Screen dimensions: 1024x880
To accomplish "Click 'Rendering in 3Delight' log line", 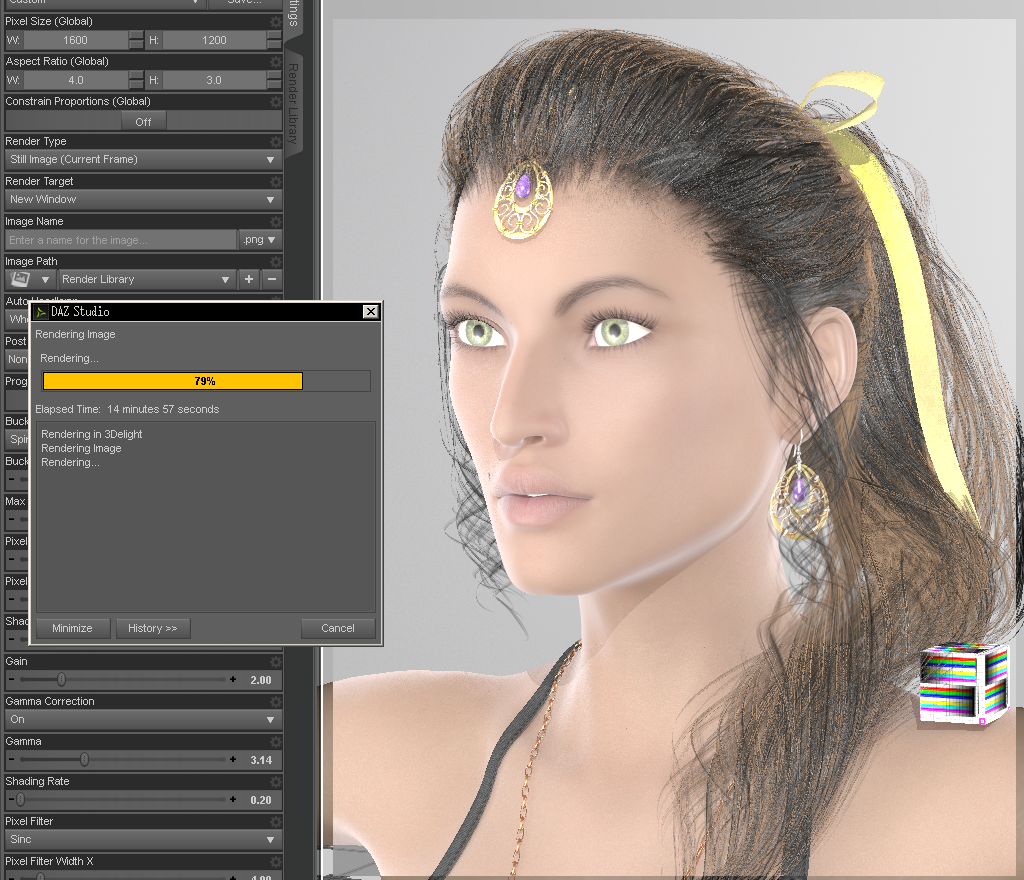I will 91,434.
